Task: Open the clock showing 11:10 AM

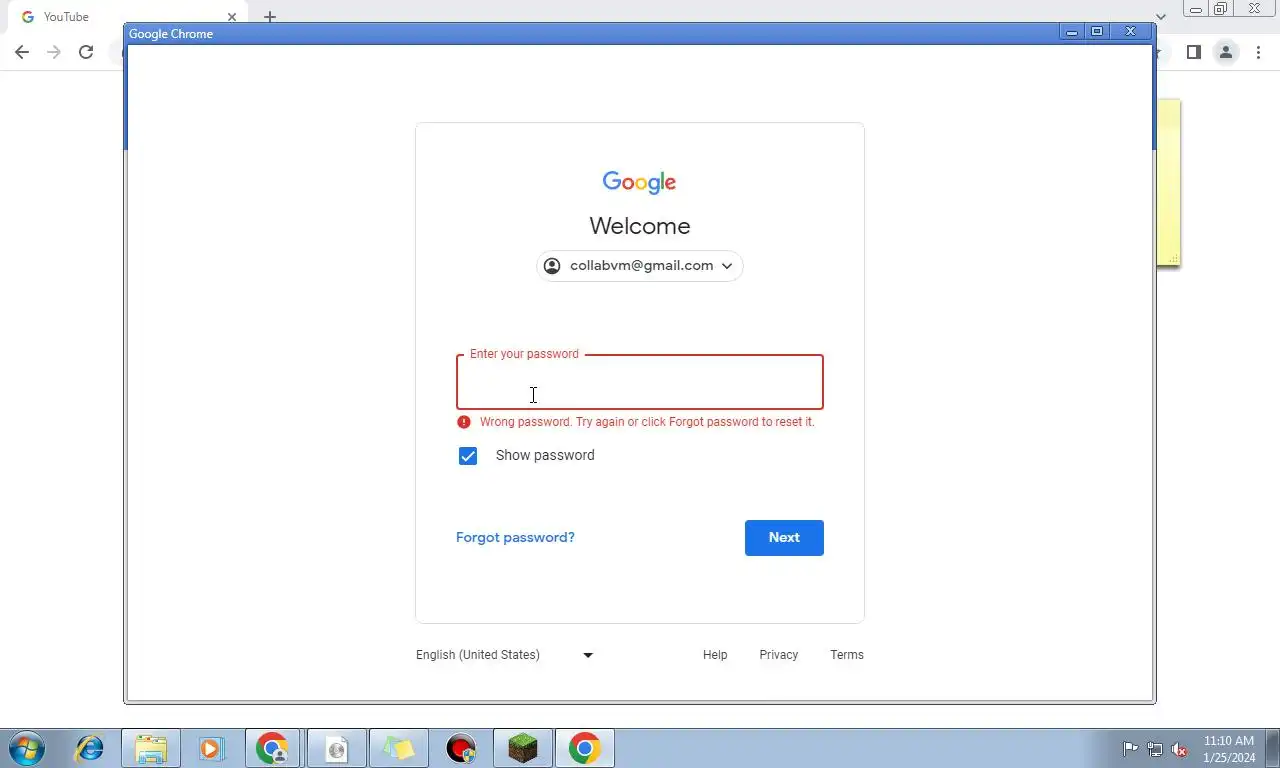Action: pyautogui.click(x=1229, y=749)
